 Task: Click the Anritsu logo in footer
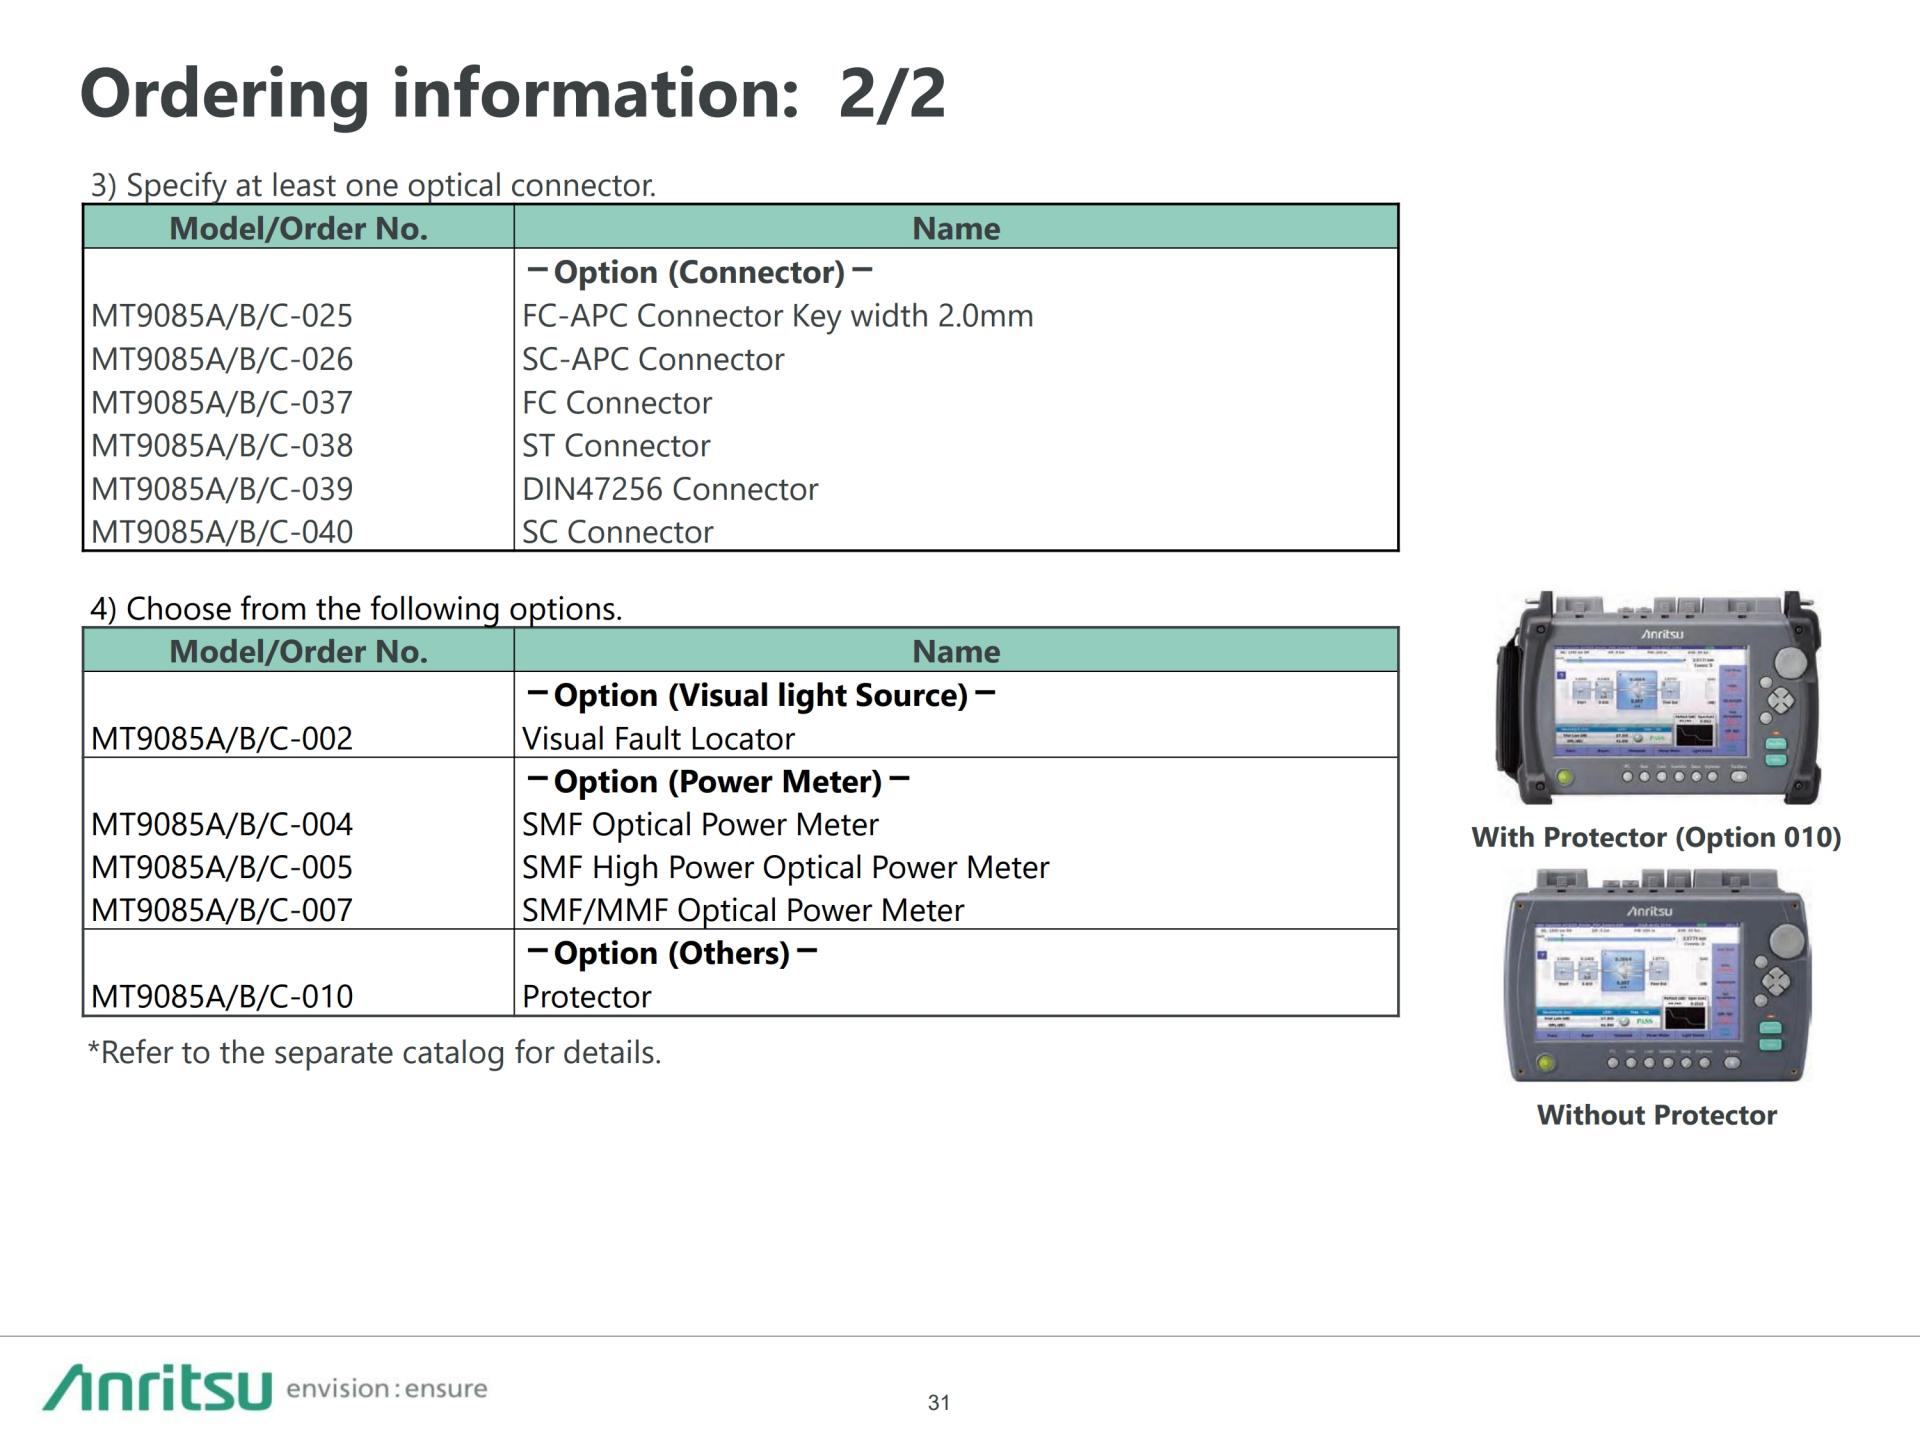[158, 1388]
